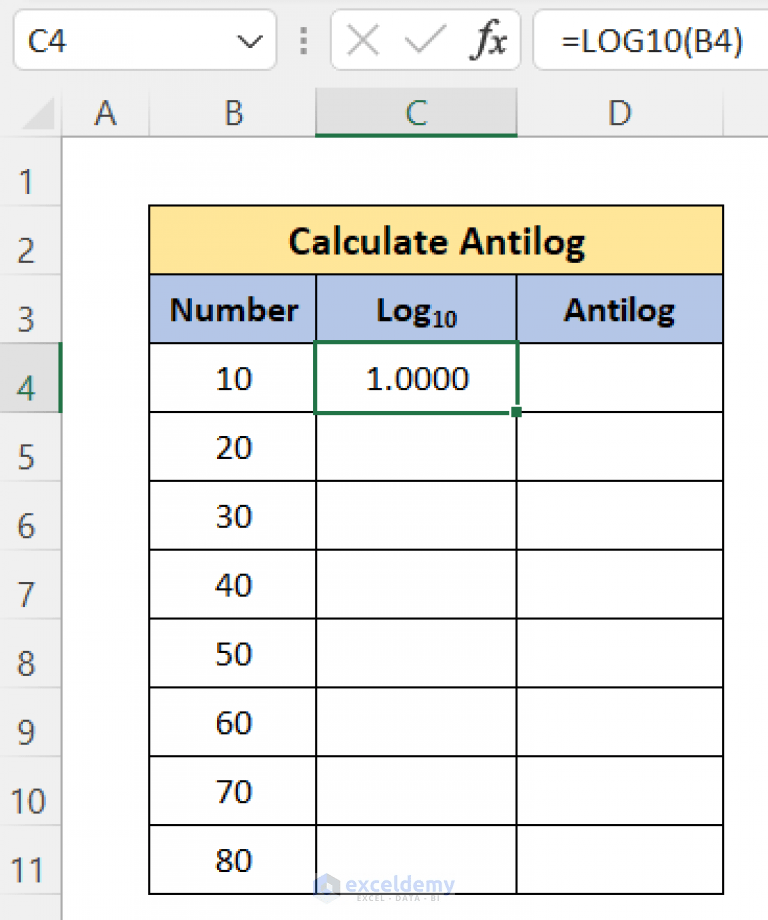Click the vertical ellipsis beside Name Box
768x920 pixels.
[303, 40]
